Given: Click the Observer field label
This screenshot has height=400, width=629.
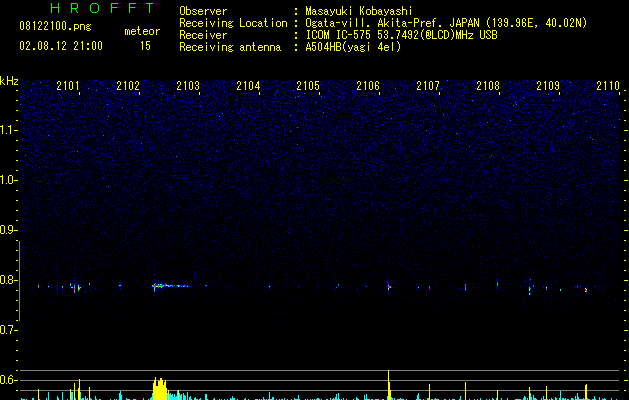Looking at the screenshot, I should pyautogui.click(x=203, y=11).
